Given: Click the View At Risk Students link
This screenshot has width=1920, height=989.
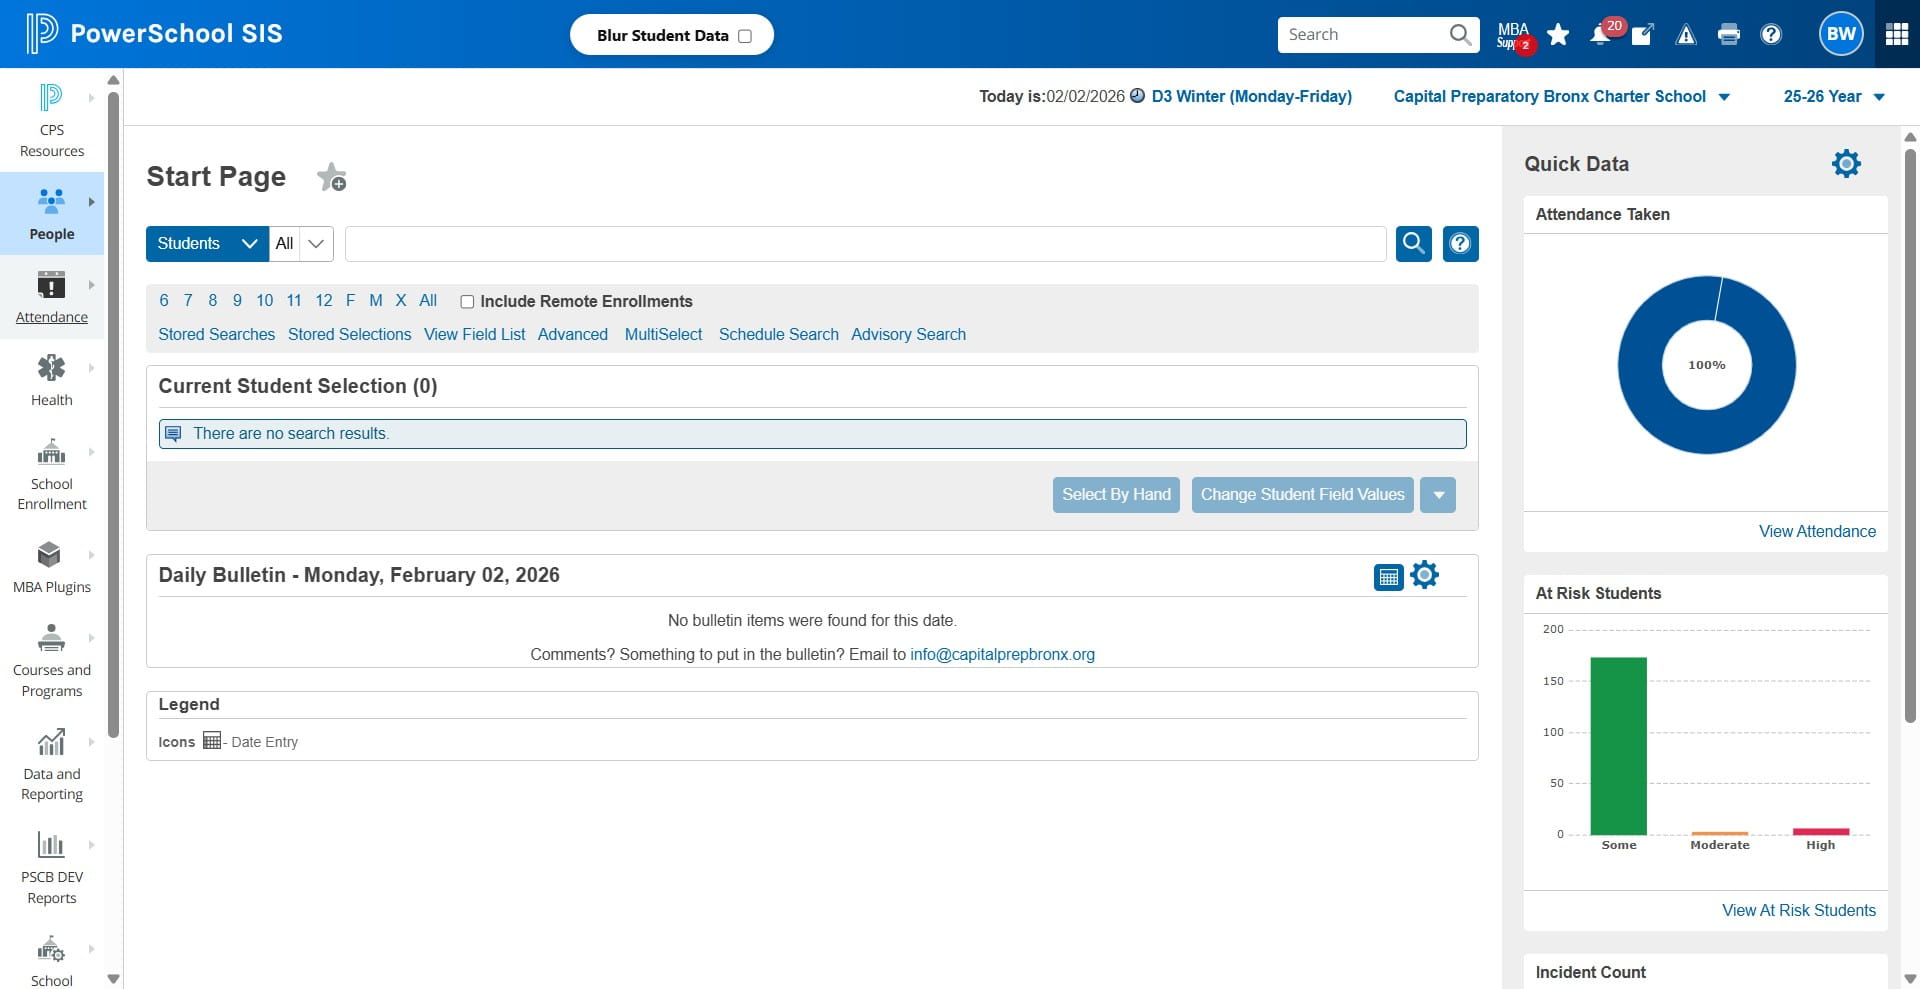Looking at the screenshot, I should click(x=1798, y=910).
